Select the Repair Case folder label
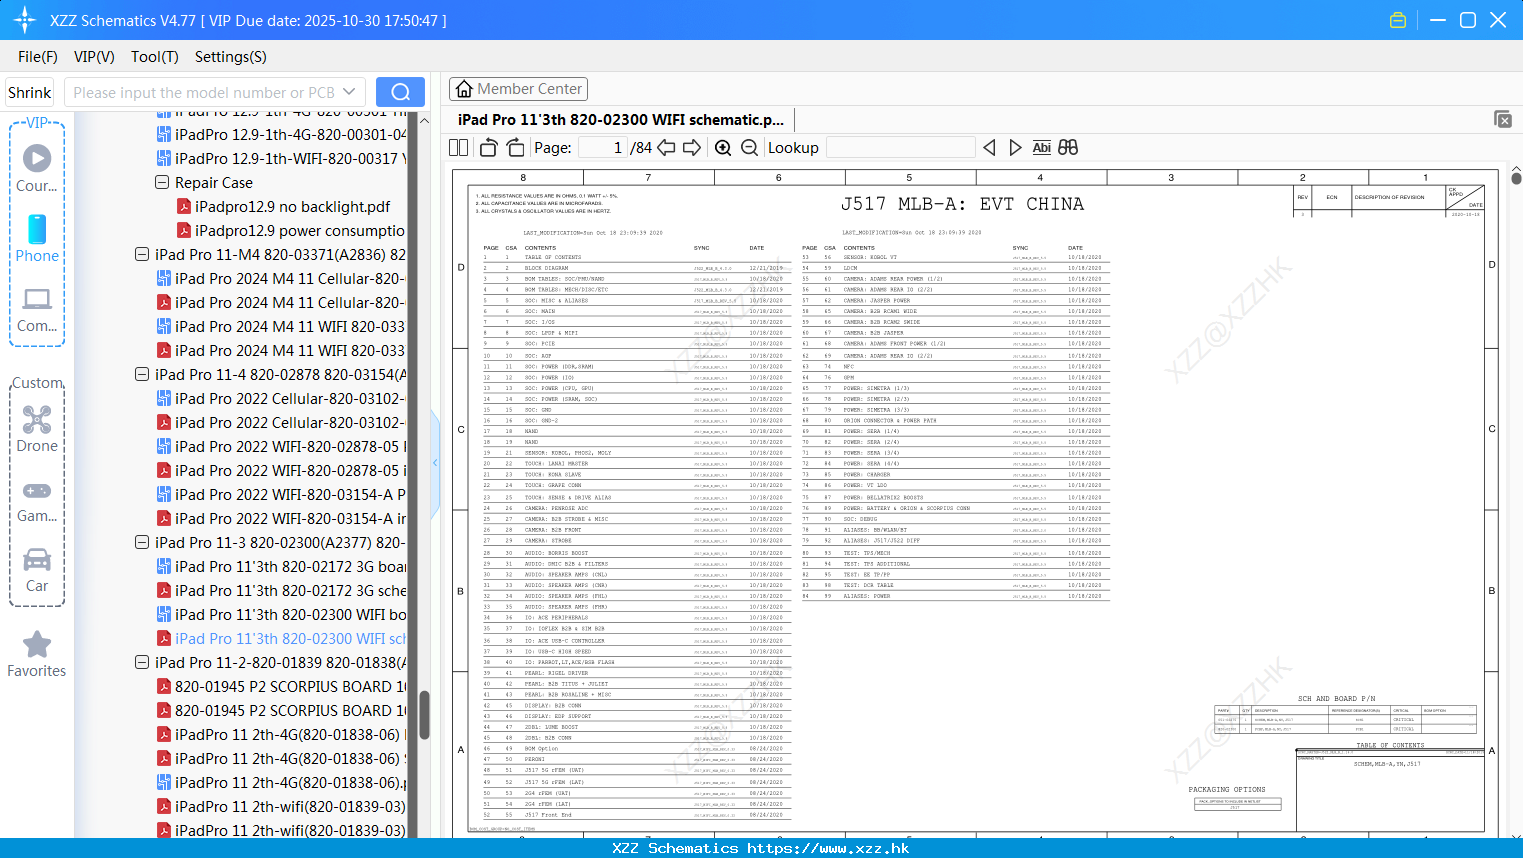The height and width of the screenshot is (858, 1523). click(x=214, y=182)
